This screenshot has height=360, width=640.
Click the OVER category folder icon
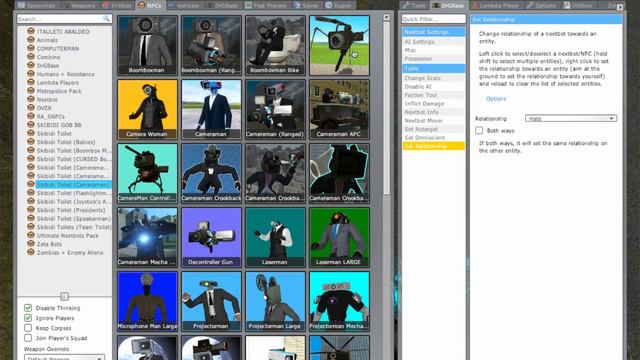31,108
